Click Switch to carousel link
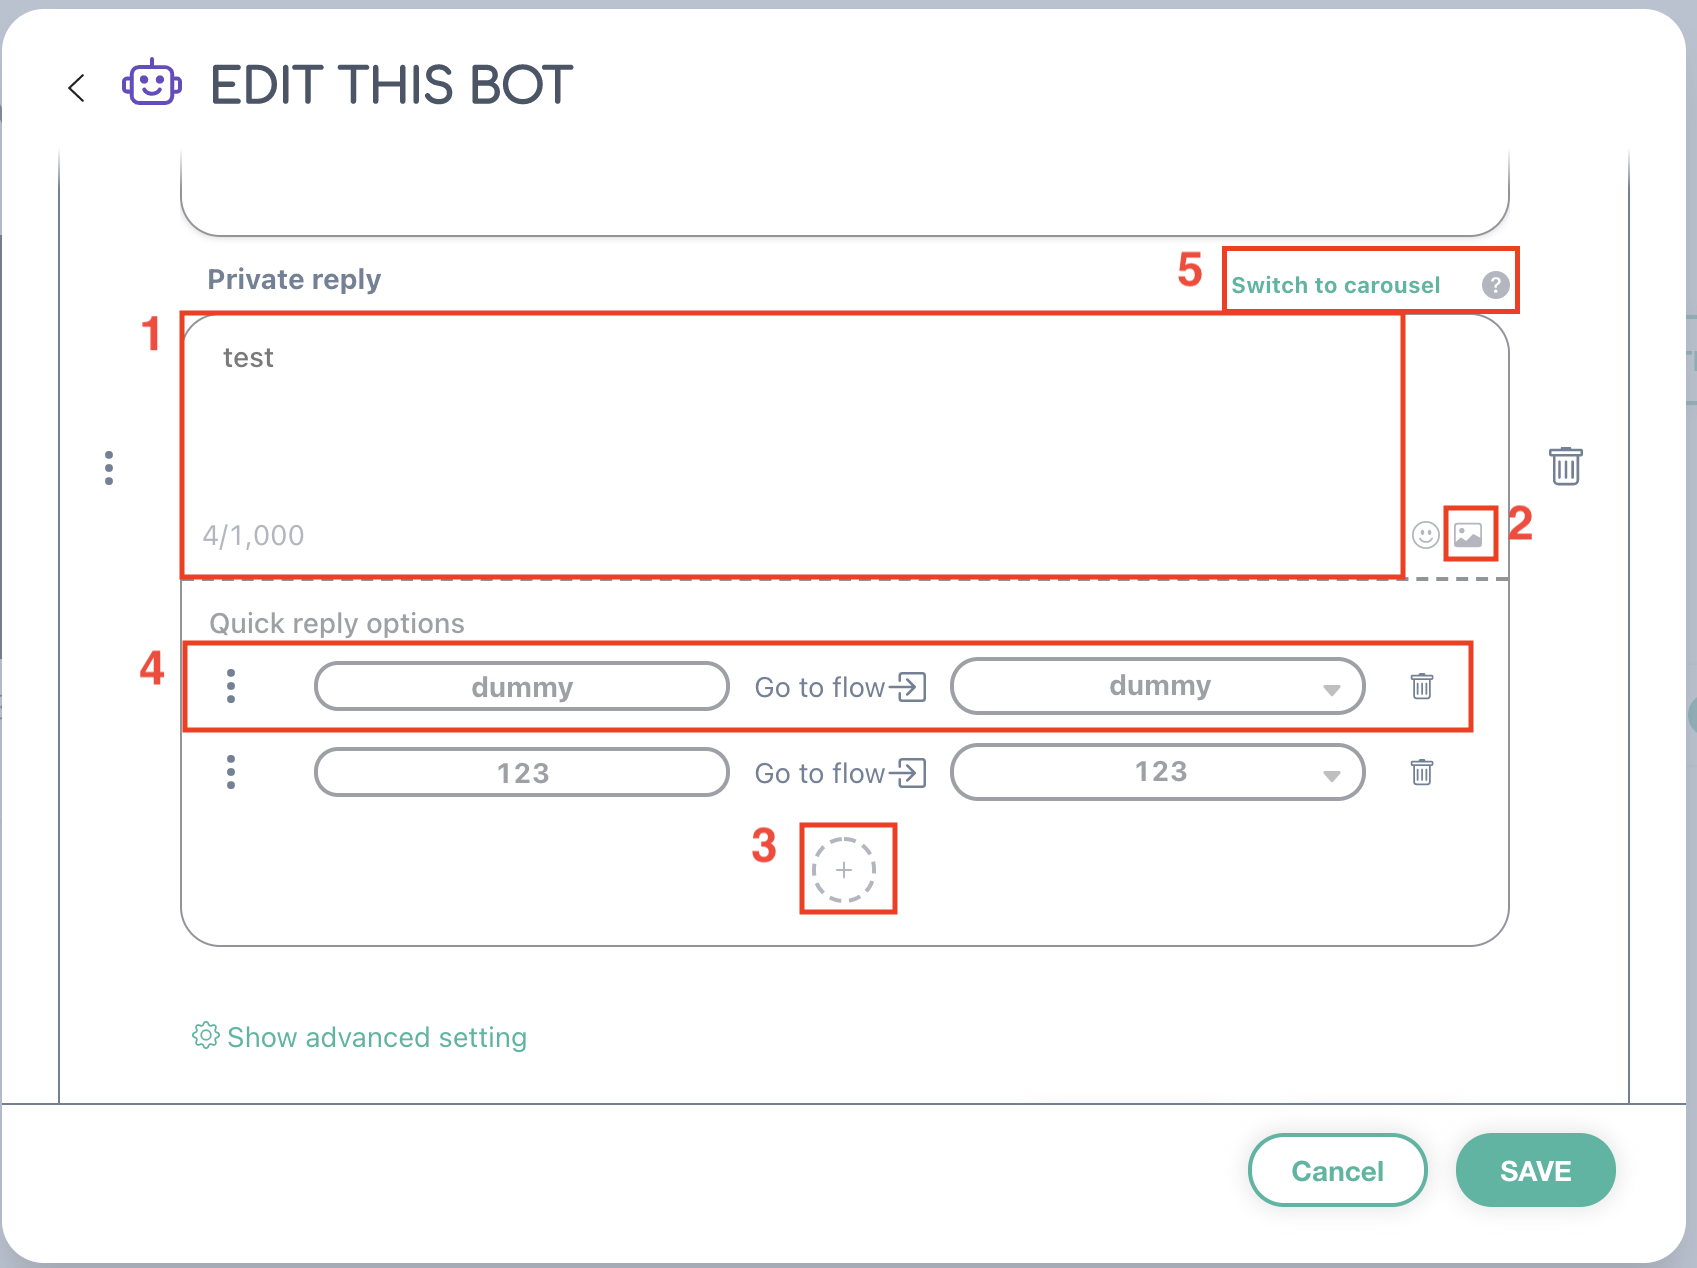The width and height of the screenshot is (1697, 1268). [x=1335, y=285]
